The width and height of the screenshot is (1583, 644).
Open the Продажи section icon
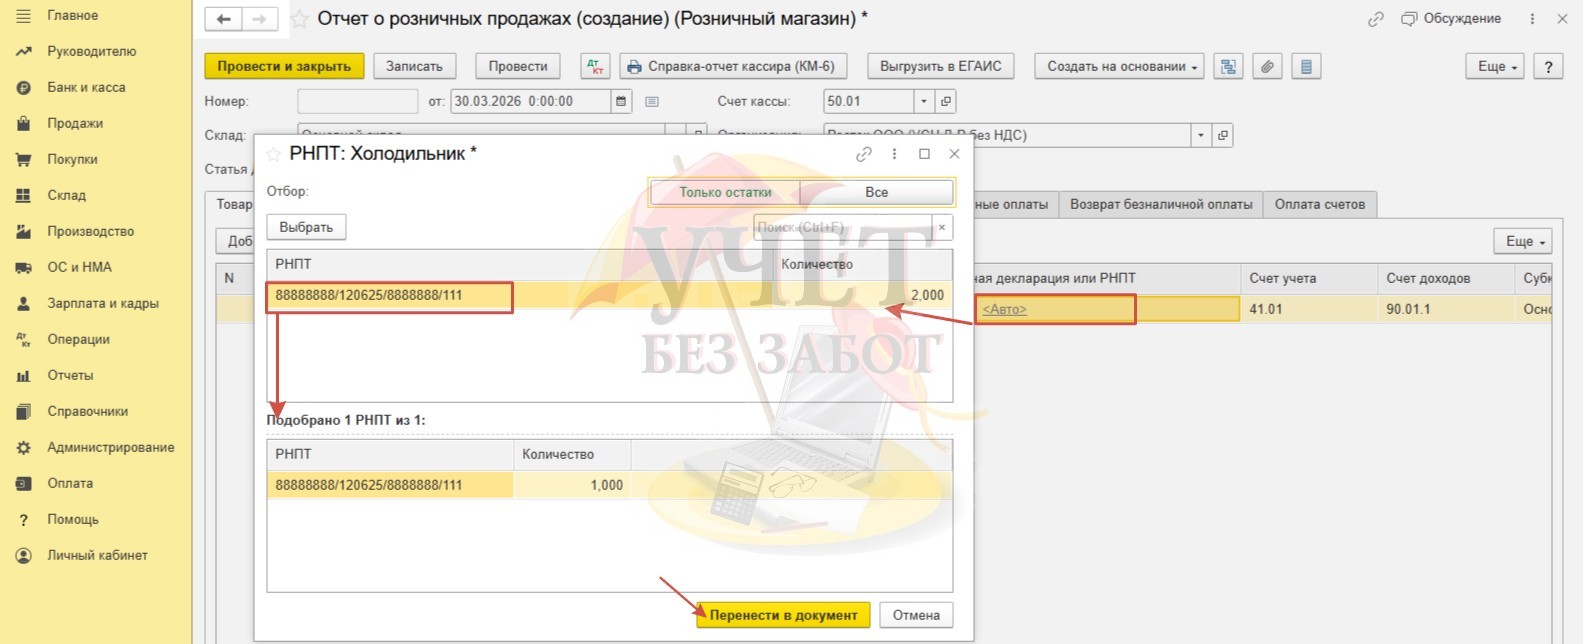(x=24, y=123)
